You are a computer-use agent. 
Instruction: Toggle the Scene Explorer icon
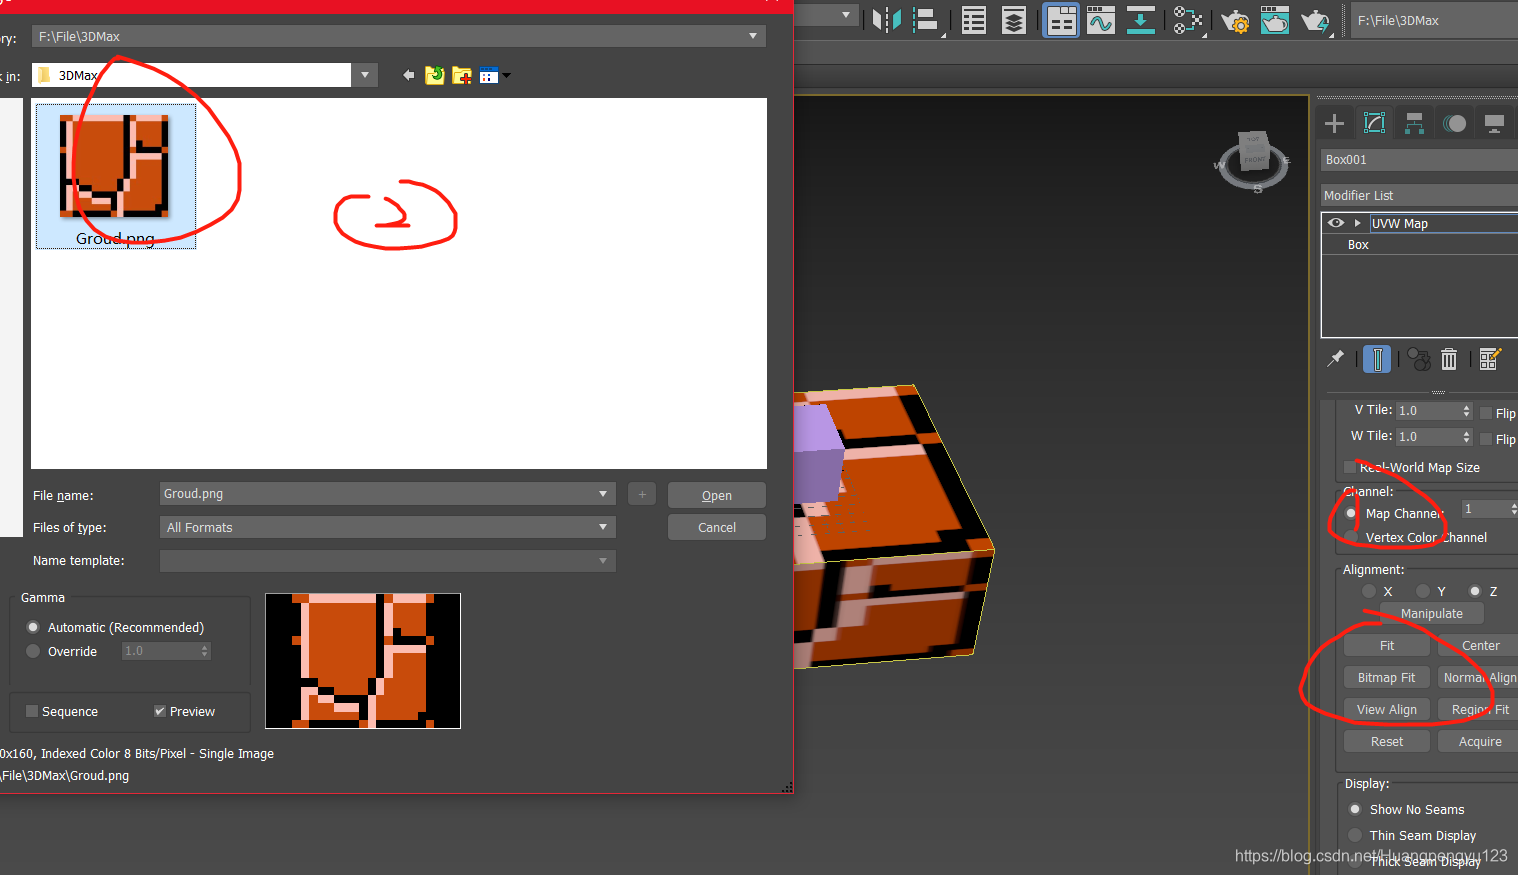(x=974, y=20)
